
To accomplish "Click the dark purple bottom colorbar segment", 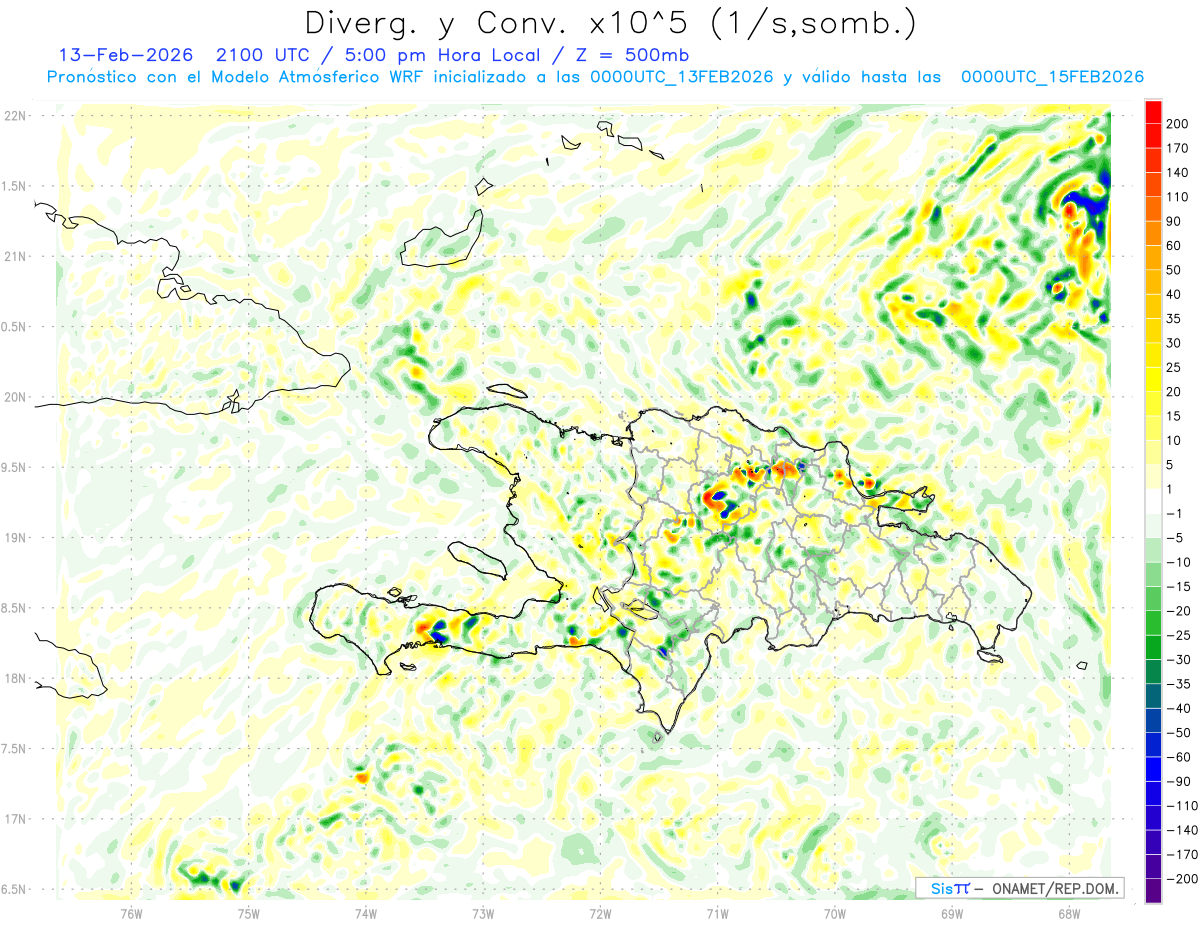I will [x=1153, y=891].
